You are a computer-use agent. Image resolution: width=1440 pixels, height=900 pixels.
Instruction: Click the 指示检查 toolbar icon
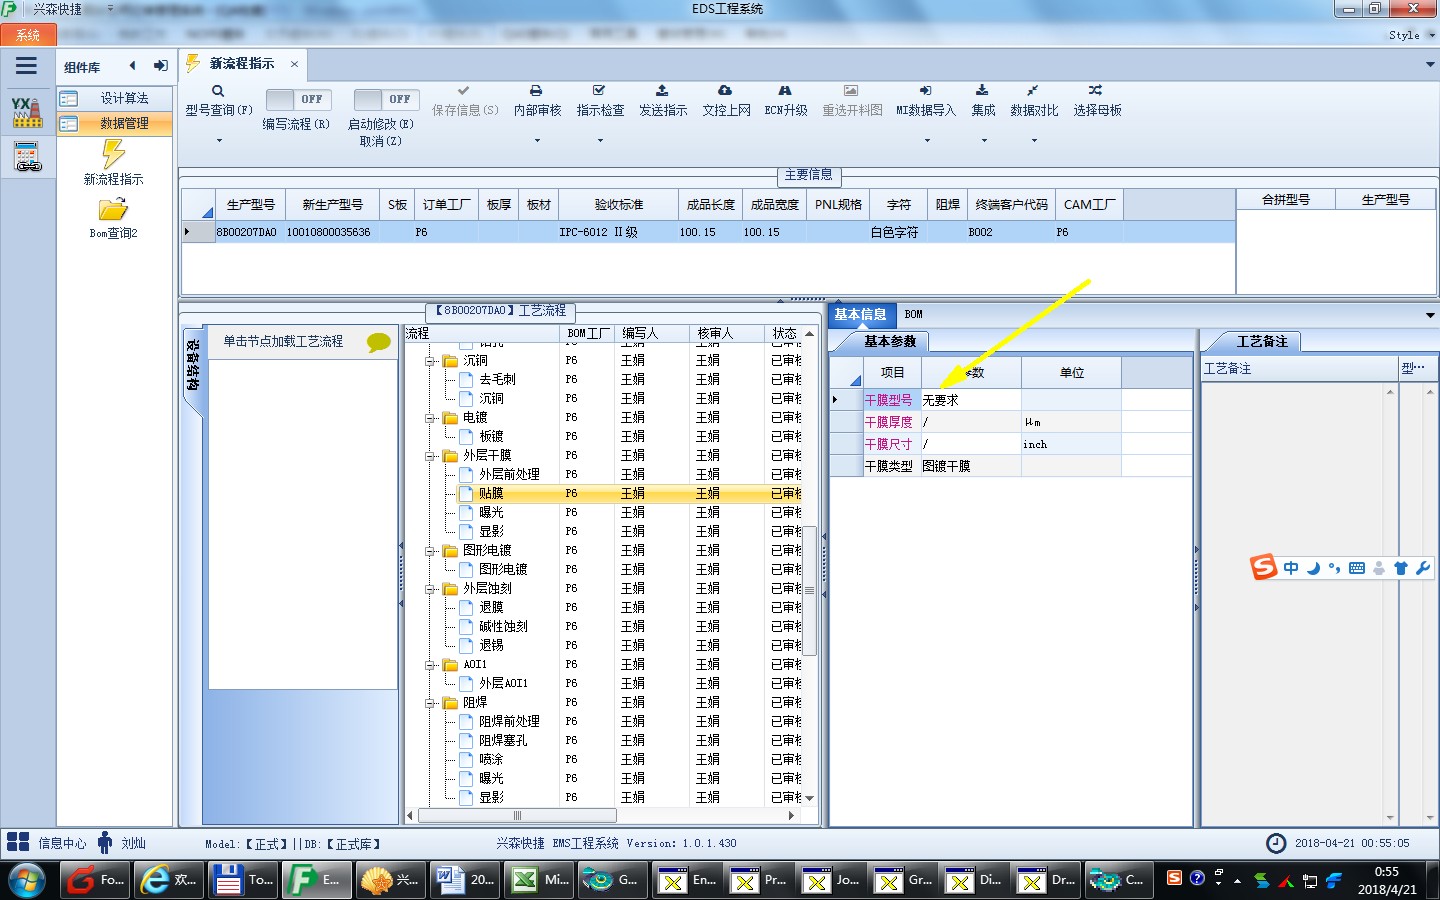pyautogui.click(x=599, y=90)
